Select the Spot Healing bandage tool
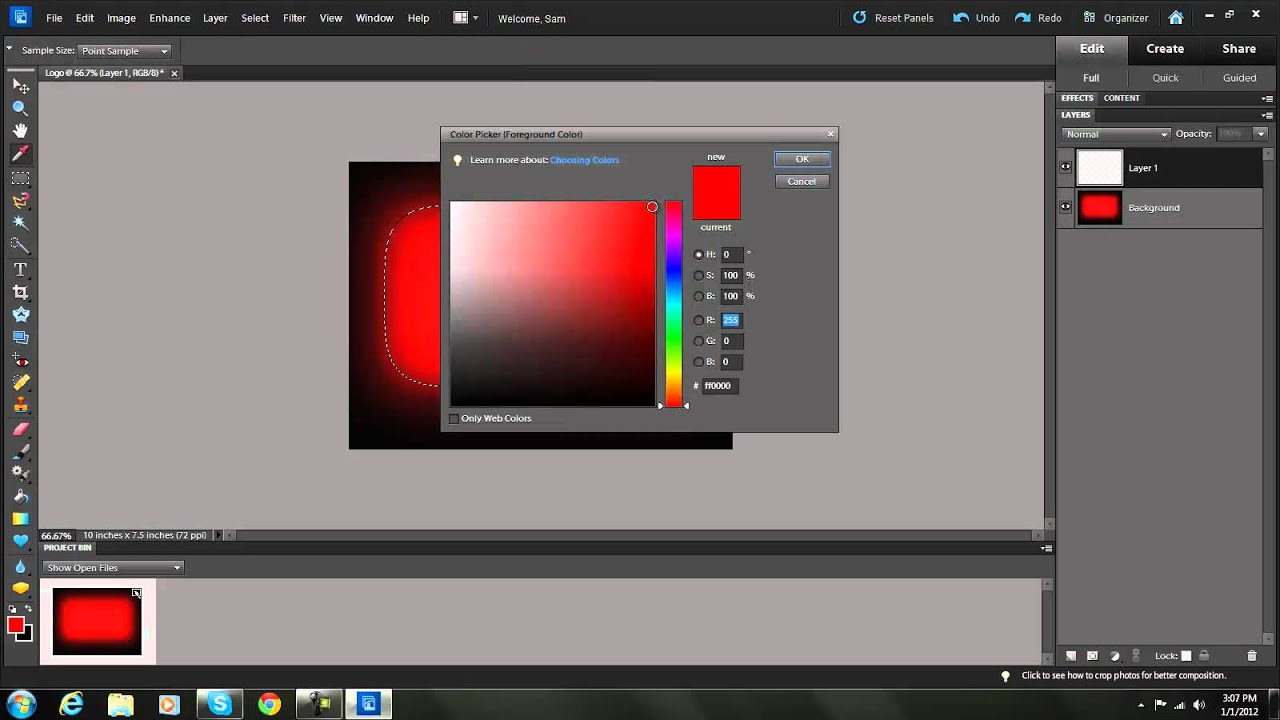1280x720 pixels. [20, 383]
